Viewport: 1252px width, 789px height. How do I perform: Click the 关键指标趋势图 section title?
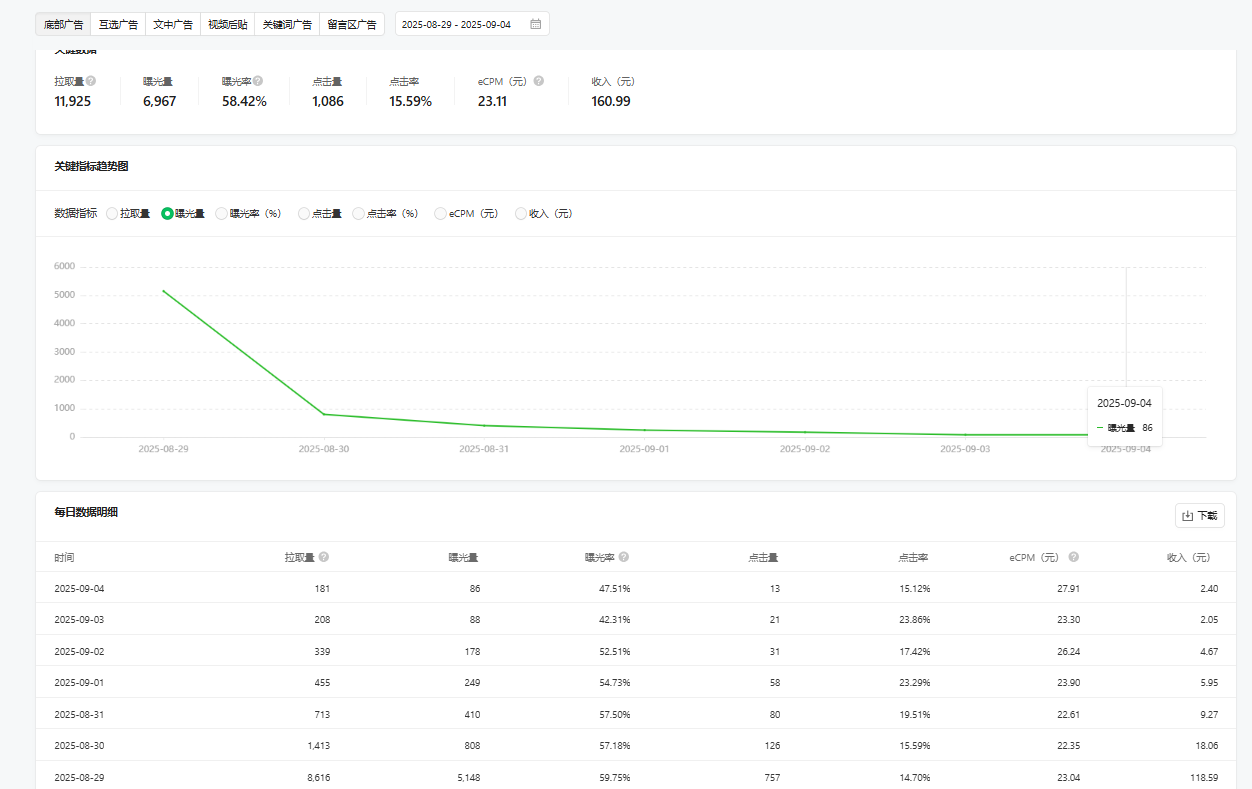[x=91, y=167]
